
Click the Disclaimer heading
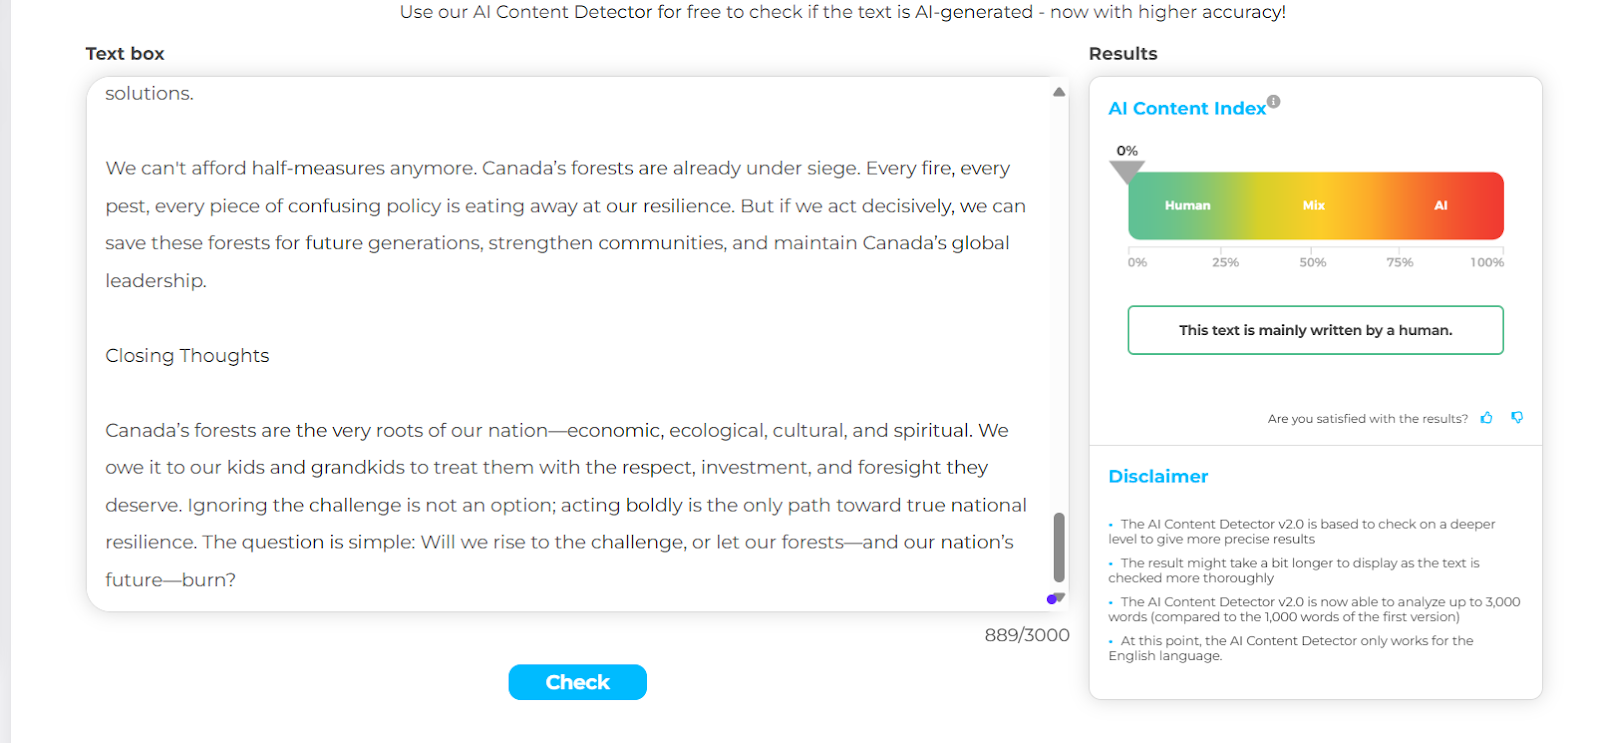(1158, 477)
